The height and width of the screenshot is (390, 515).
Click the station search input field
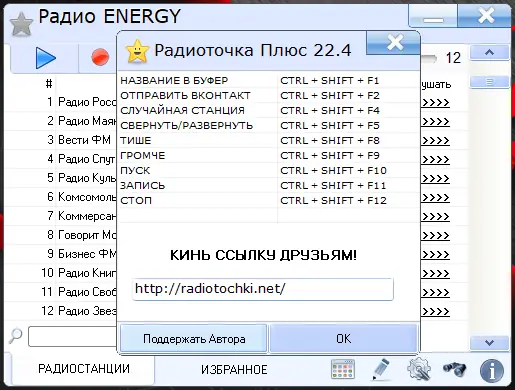click(x=72, y=336)
